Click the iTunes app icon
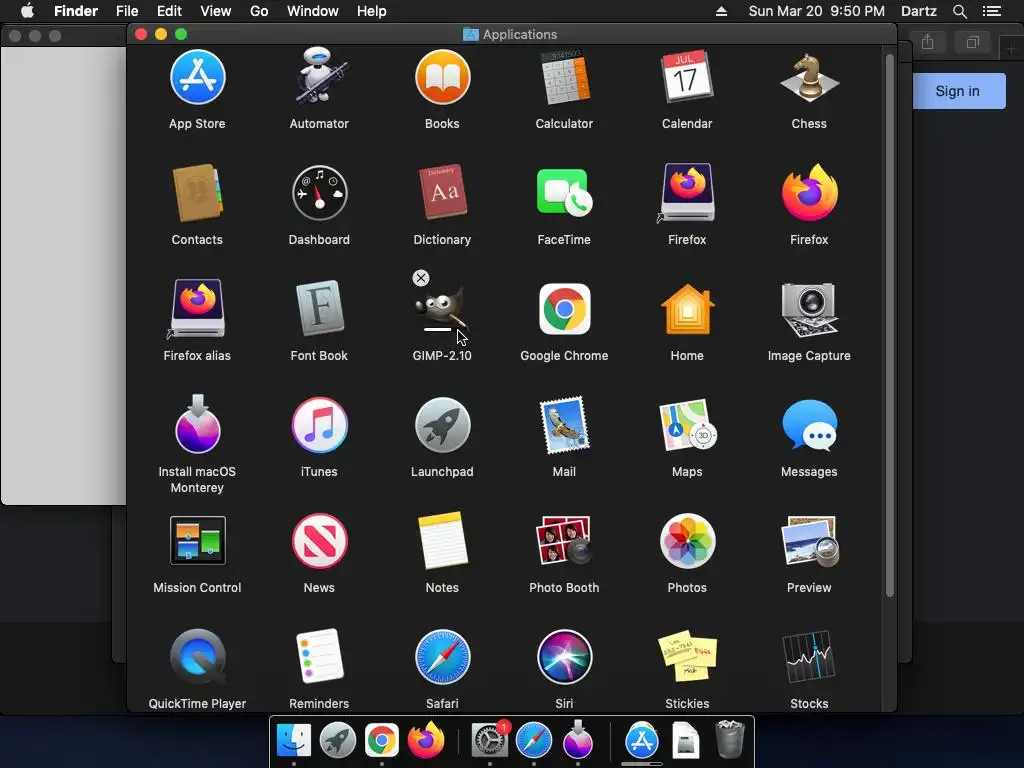The image size is (1024, 768). point(319,425)
